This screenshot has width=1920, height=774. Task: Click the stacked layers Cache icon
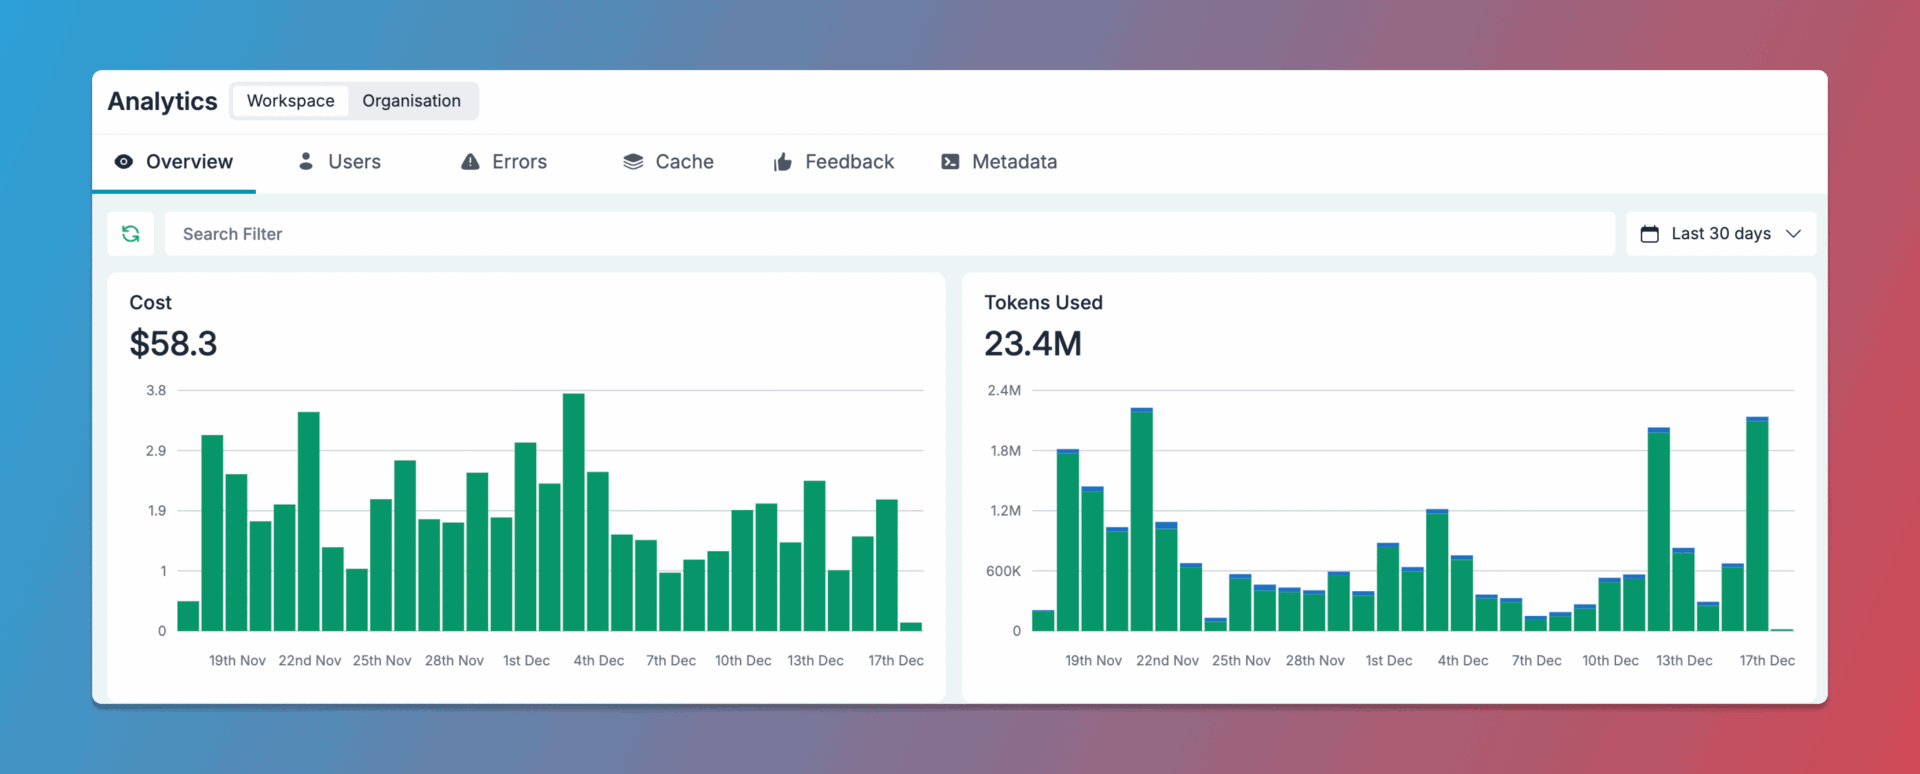click(x=633, y=161)
